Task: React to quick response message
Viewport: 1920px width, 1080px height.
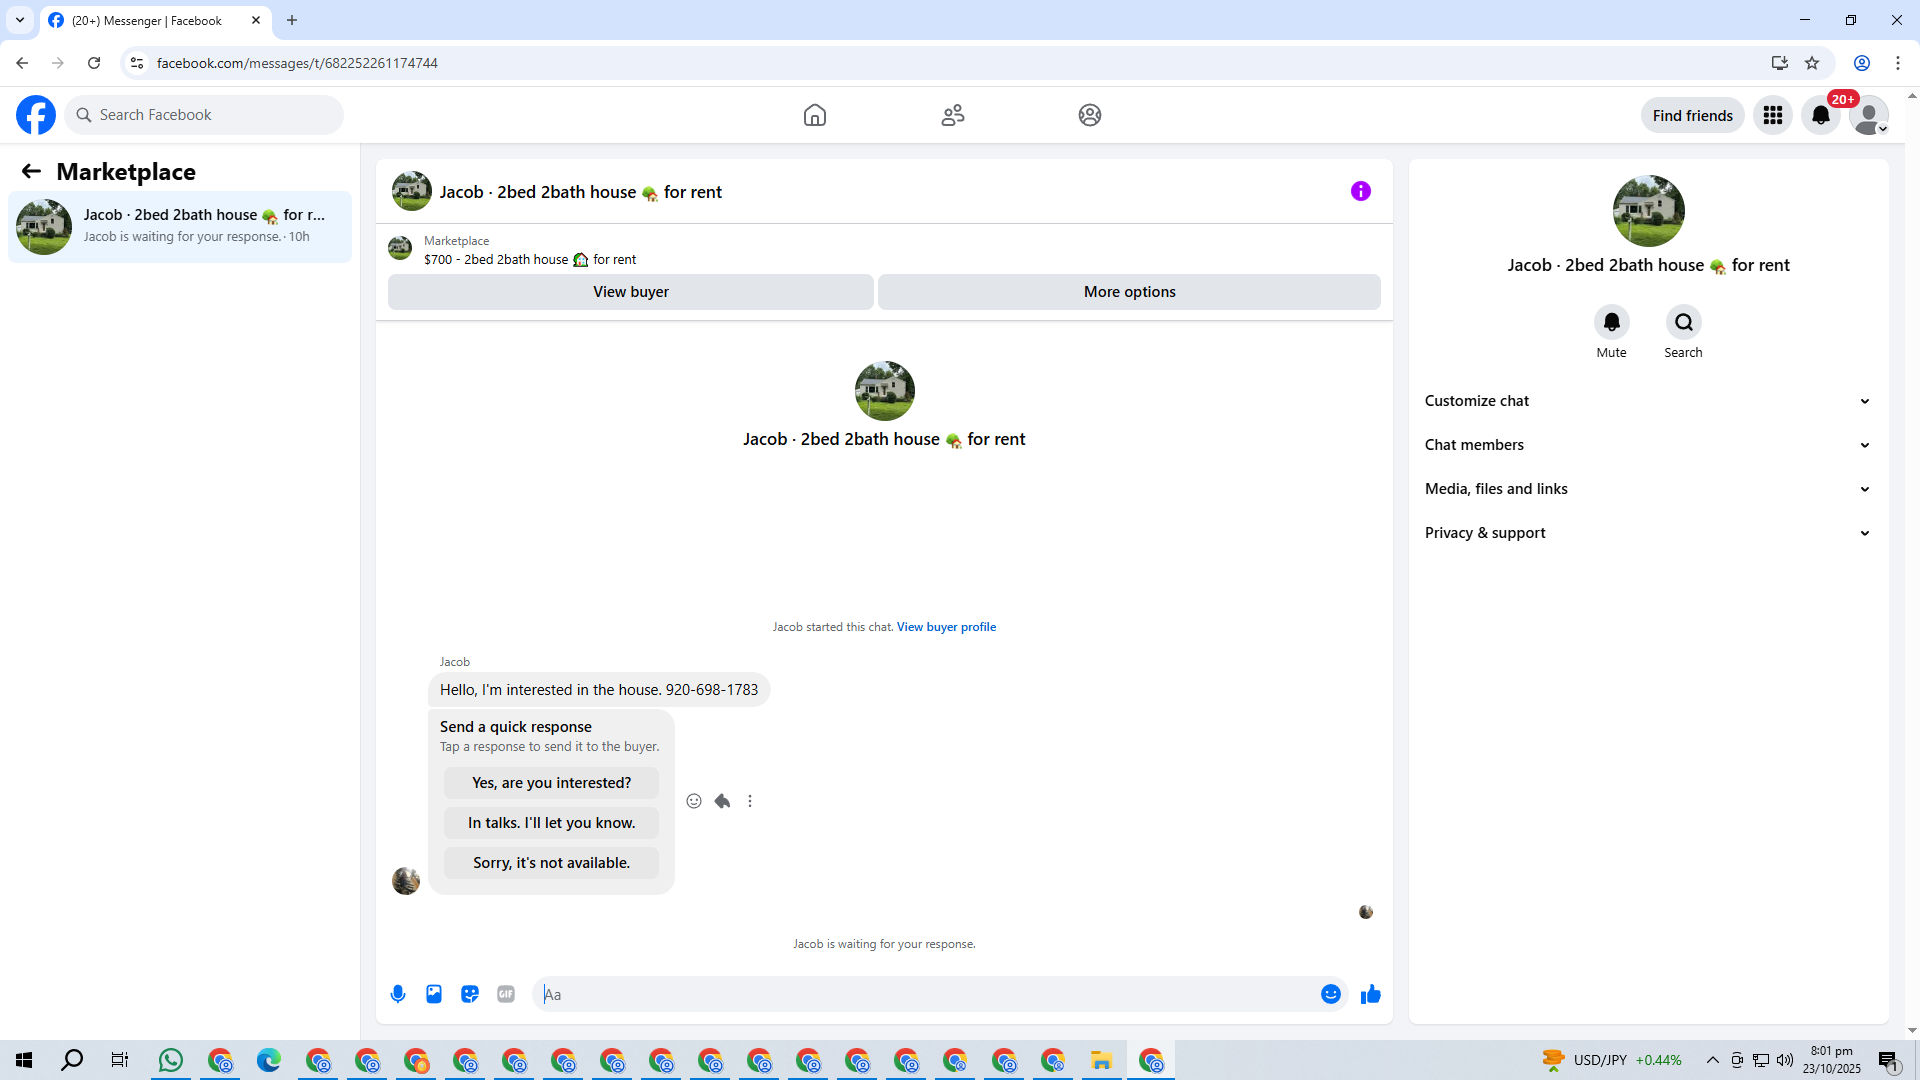Action: [x=694, y=801]
